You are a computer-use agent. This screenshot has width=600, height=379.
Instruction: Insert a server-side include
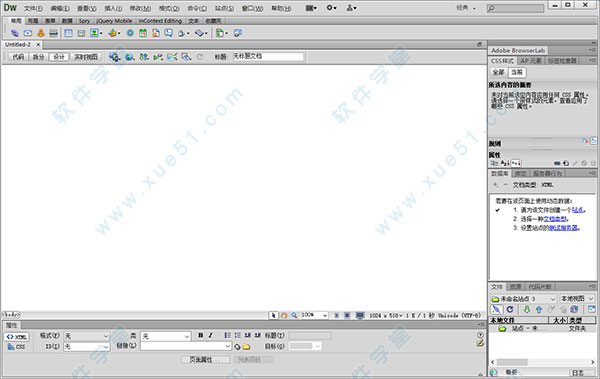pos(156,33)
